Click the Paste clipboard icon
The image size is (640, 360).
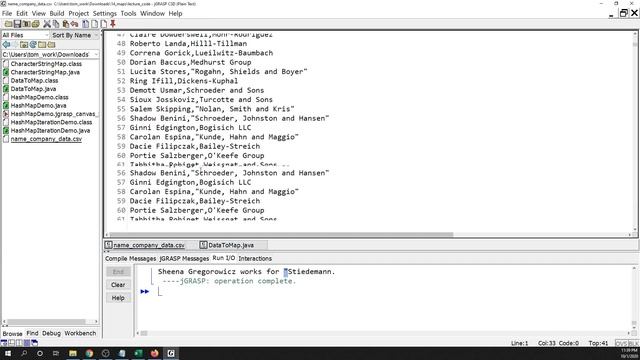pyautogui.click(x=65, y=24)
